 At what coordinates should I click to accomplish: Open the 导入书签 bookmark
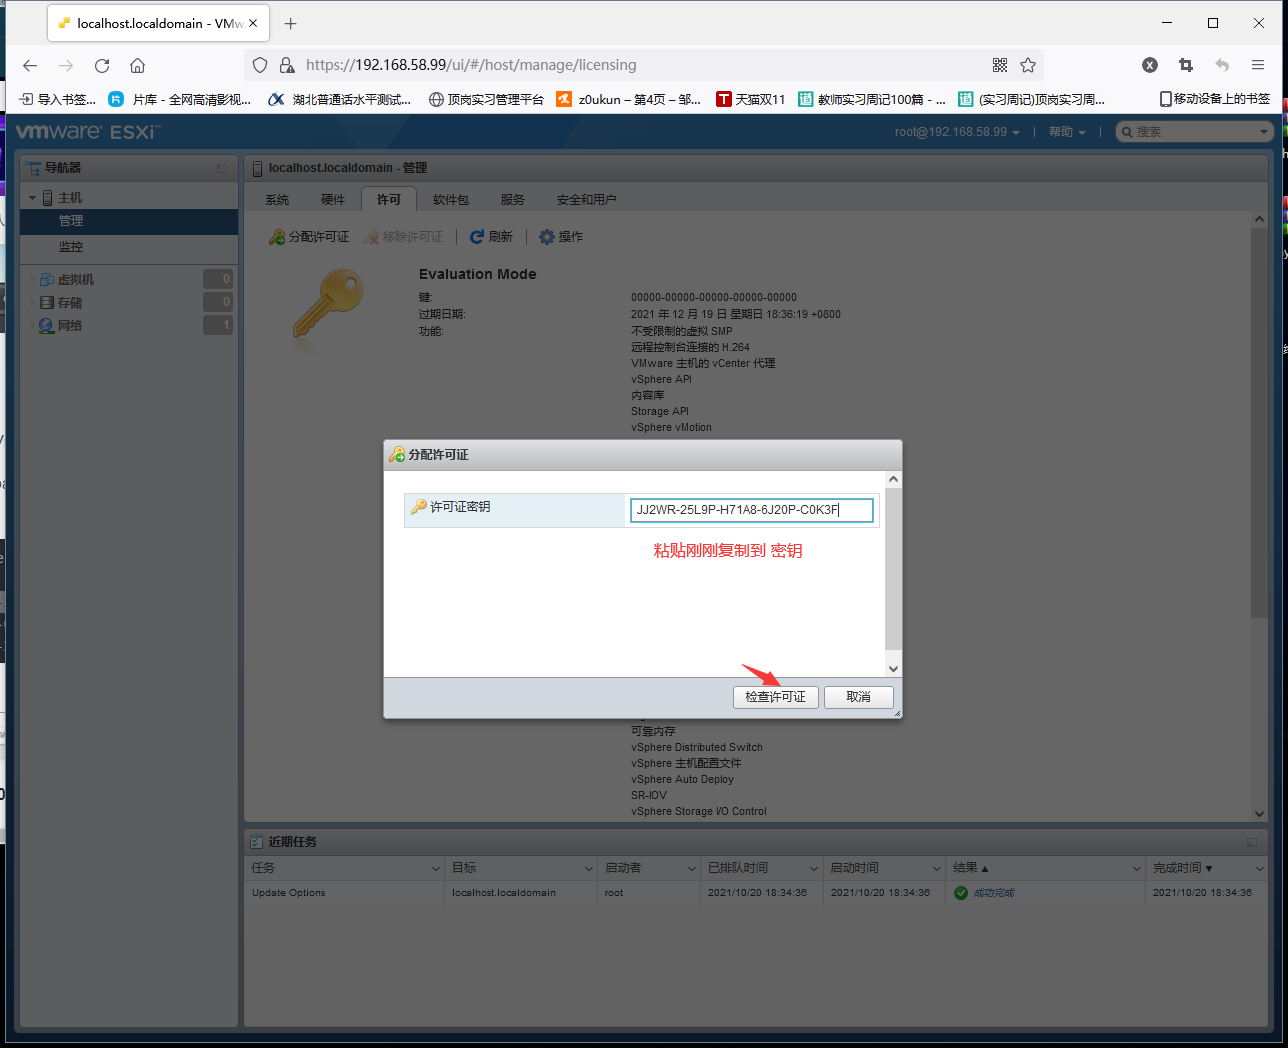tap(58, 99)
